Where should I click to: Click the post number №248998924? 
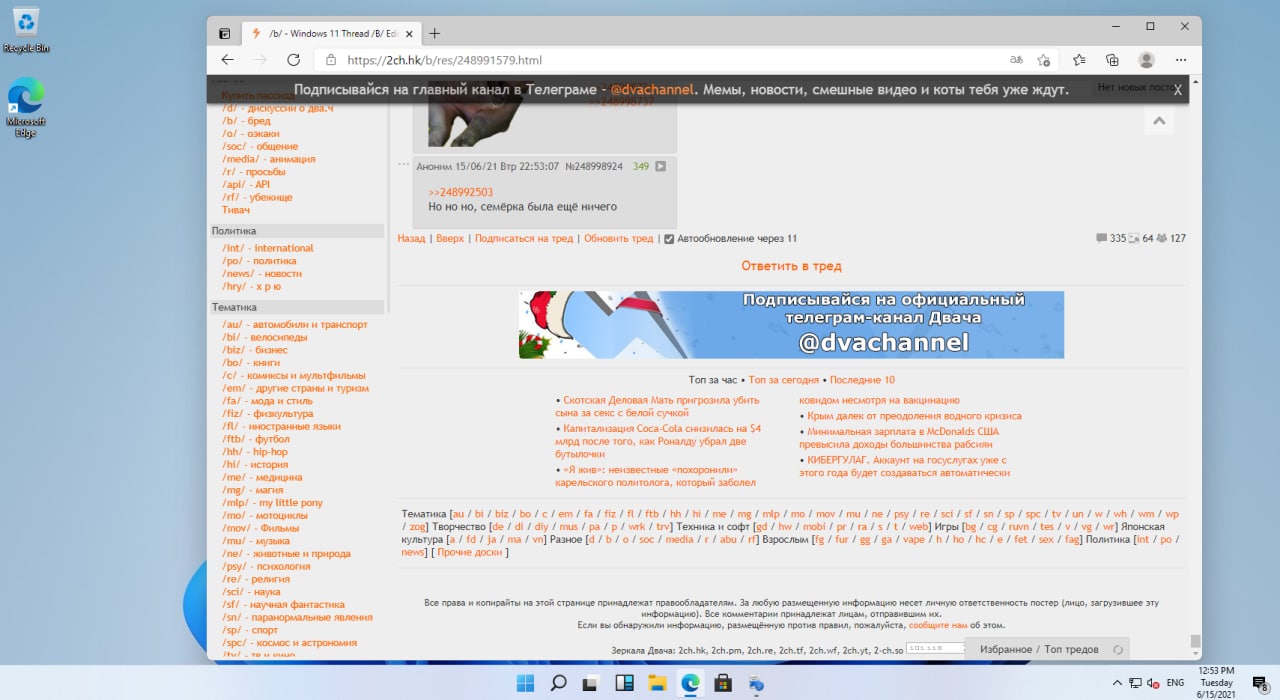(594, 166)
